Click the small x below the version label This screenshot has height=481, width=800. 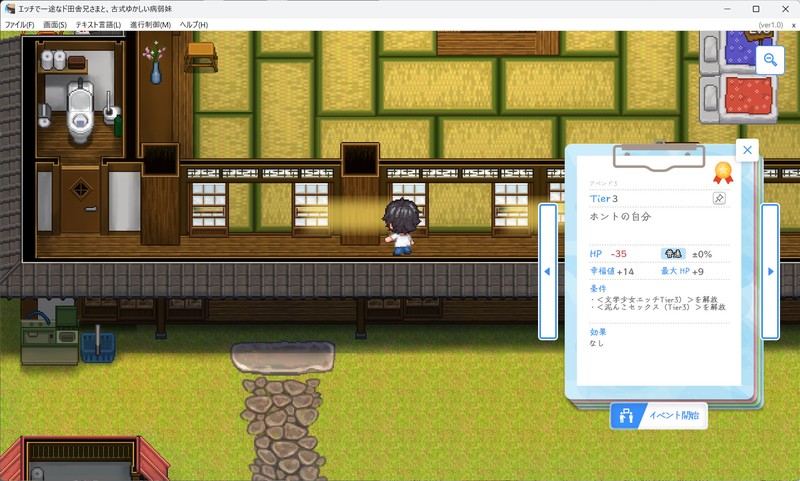click(793, 24)
